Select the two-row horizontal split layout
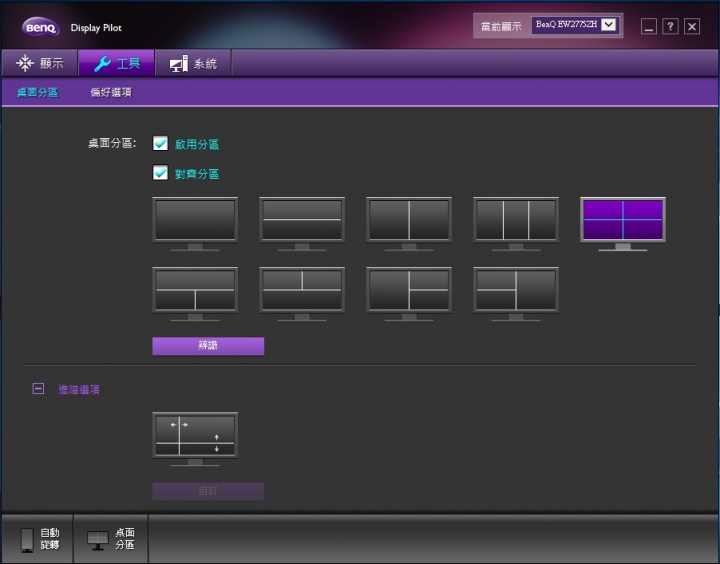This screenshot has width=720, height=564. click(302, 224)
